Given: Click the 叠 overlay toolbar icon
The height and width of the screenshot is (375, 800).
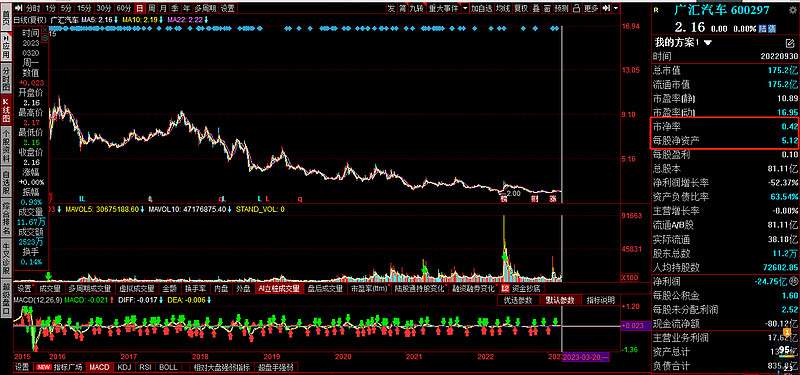Looking at the screenshot, I should coord(536,8).
